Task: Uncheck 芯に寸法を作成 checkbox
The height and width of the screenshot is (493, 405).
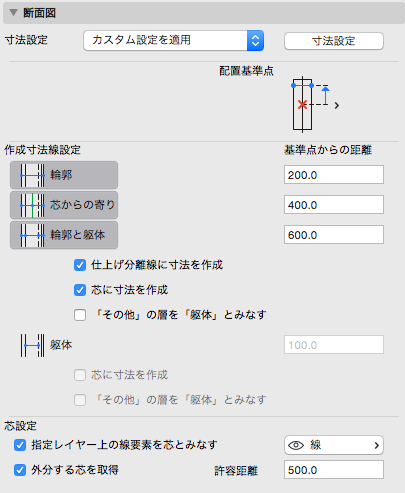Action: coord(80,290)
